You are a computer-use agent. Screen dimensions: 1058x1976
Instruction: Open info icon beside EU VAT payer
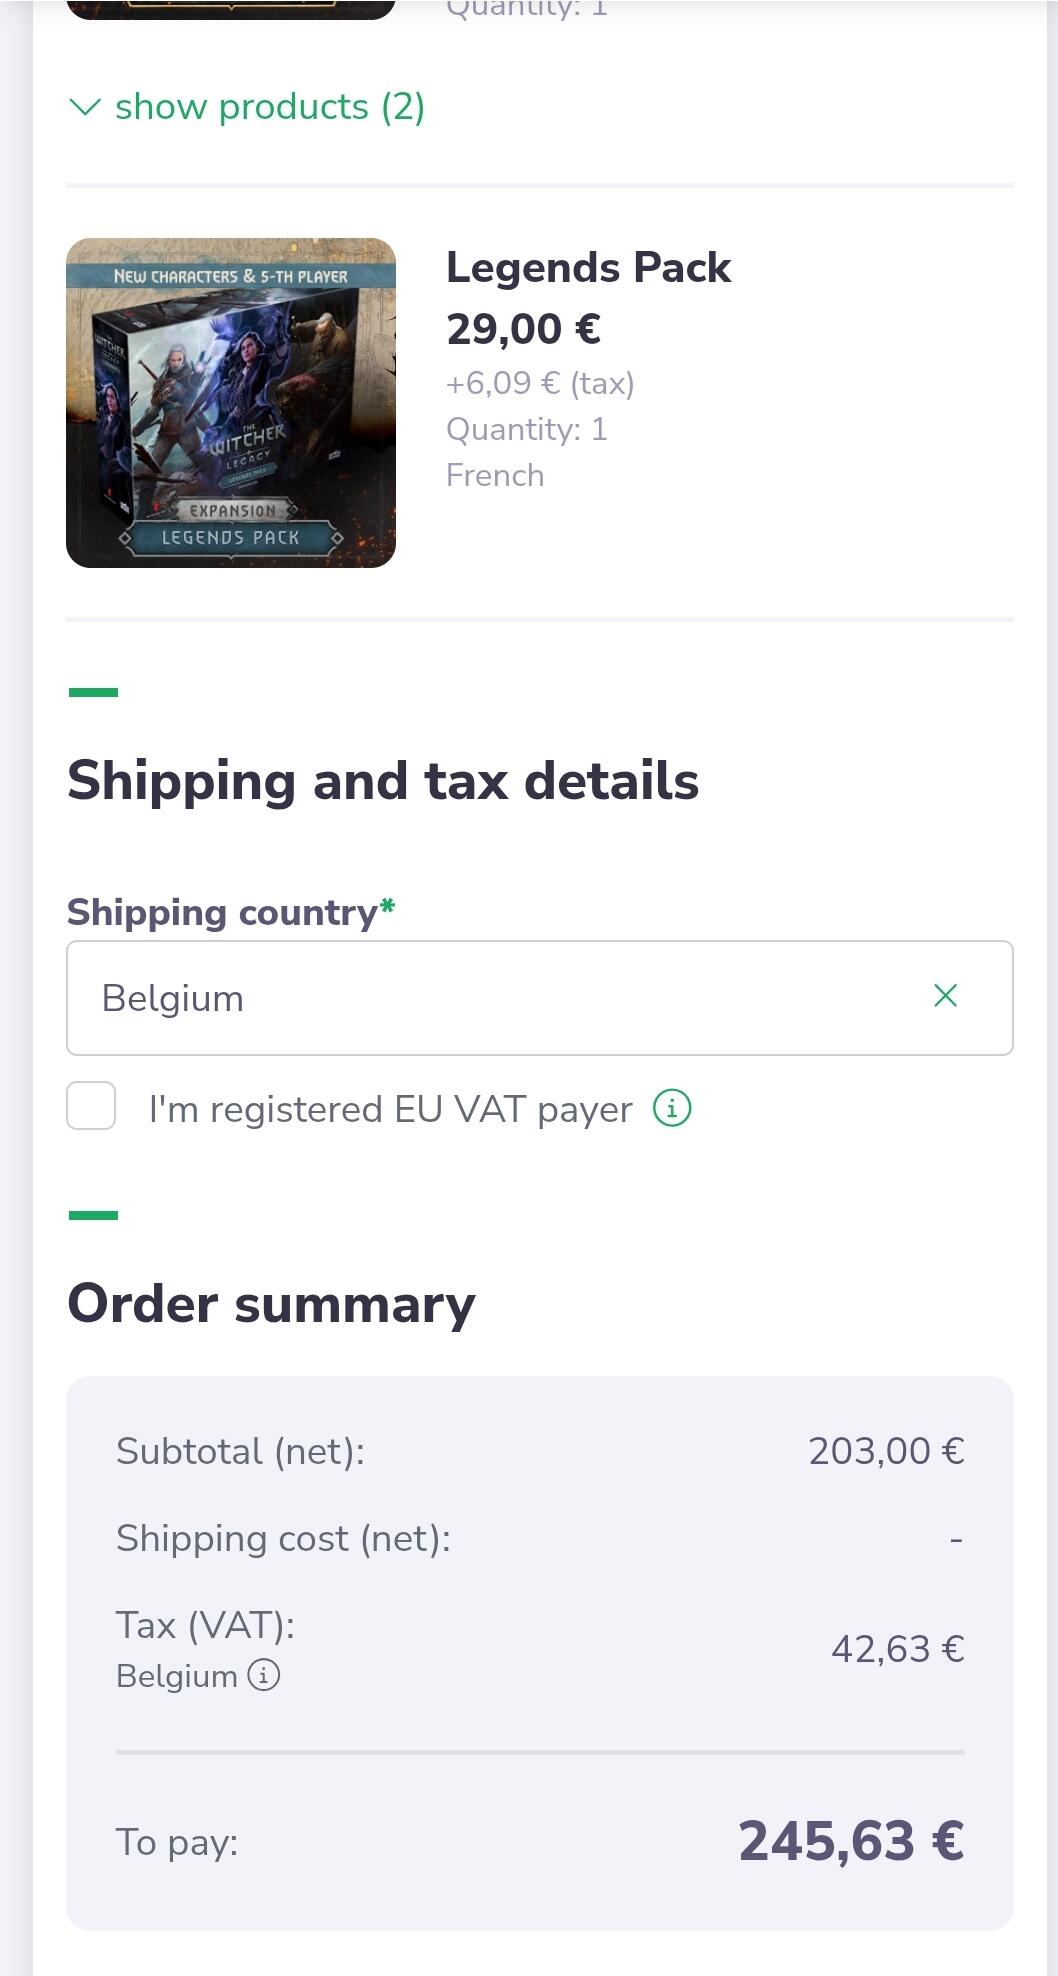[x=672, y=1108]
